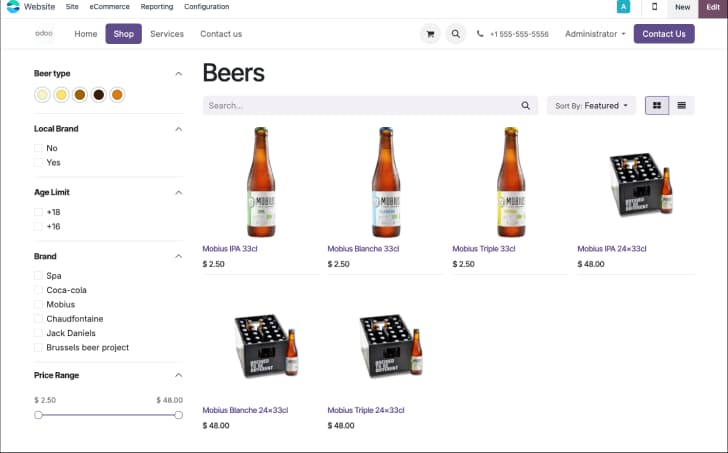The image size is (728, 453).
Task: Open the Site menu
Action: tap(72, 6)
